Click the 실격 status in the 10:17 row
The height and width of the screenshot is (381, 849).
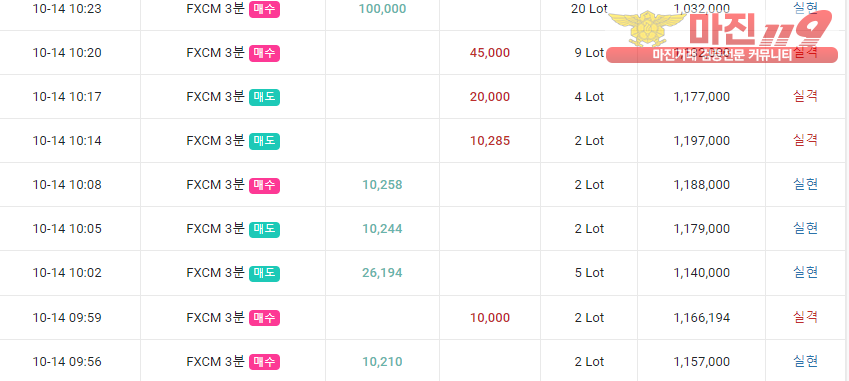[805, 96]
